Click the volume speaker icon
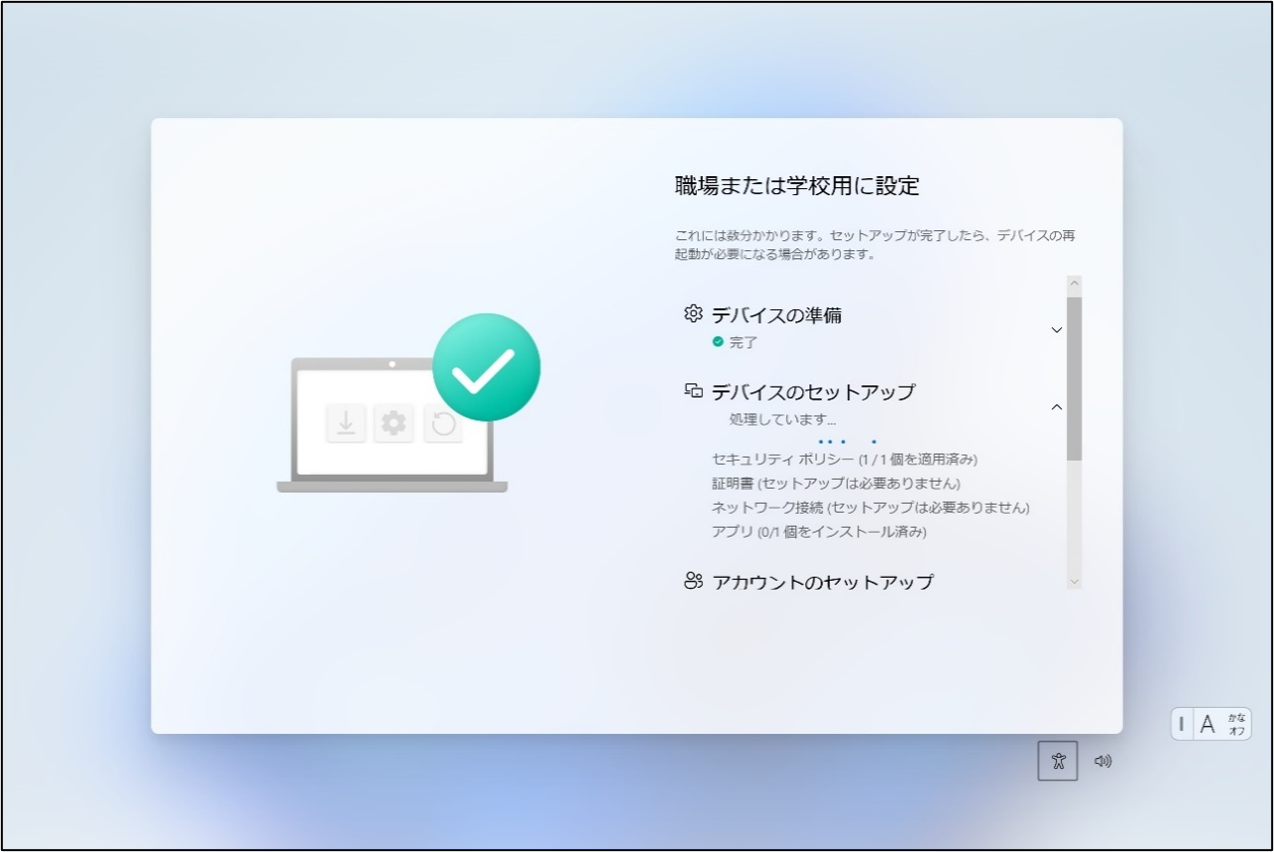This screenshot has width=1274, height=852. pos(1103,761)
